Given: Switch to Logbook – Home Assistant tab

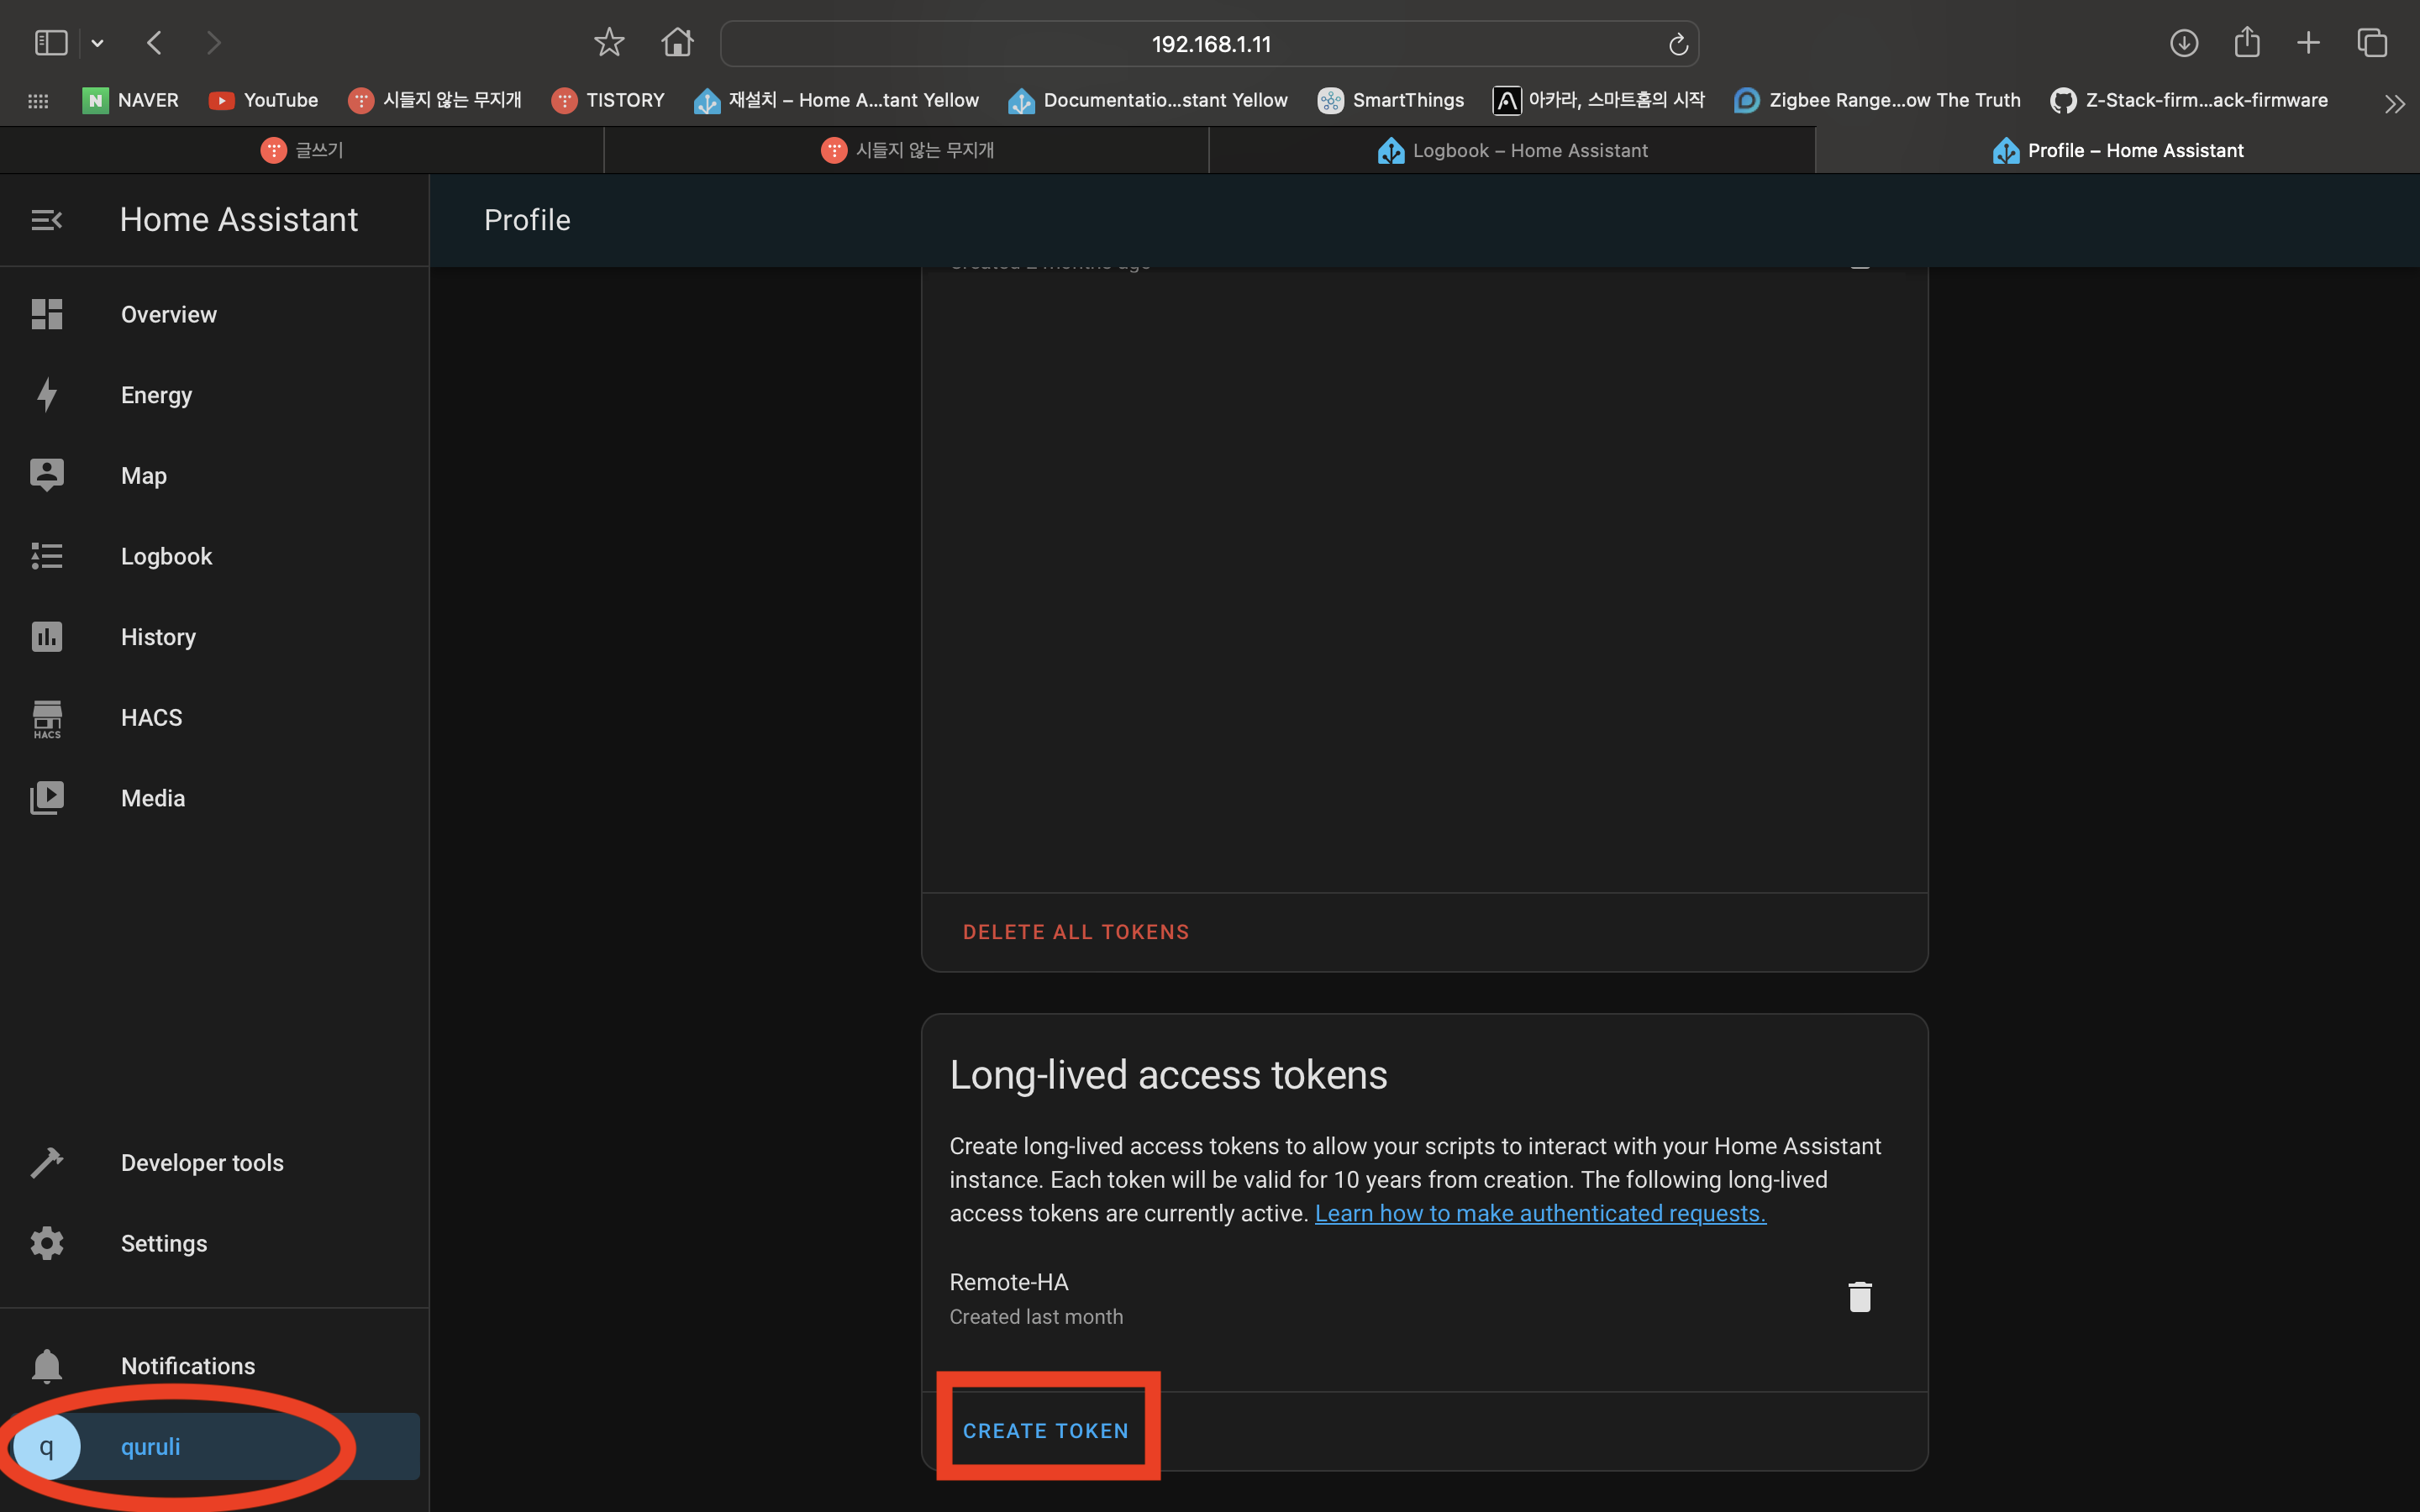Looking at the screenshot, I should click(1512, 150).
